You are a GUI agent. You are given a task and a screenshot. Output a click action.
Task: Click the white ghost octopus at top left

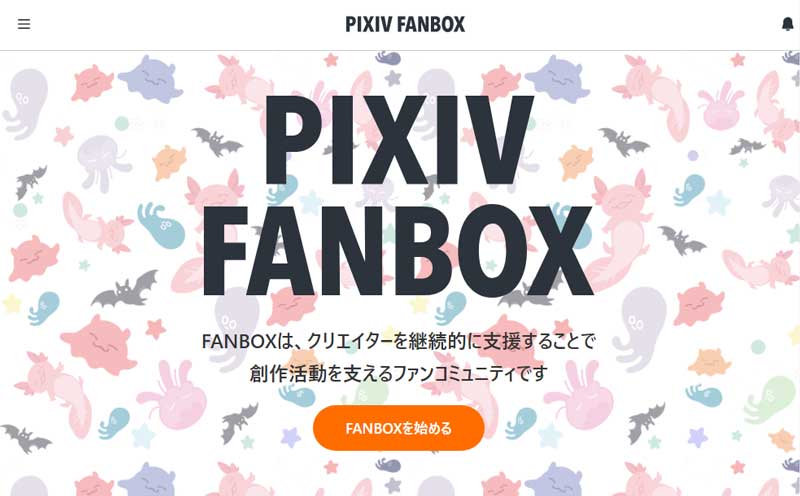pos(26,104)
